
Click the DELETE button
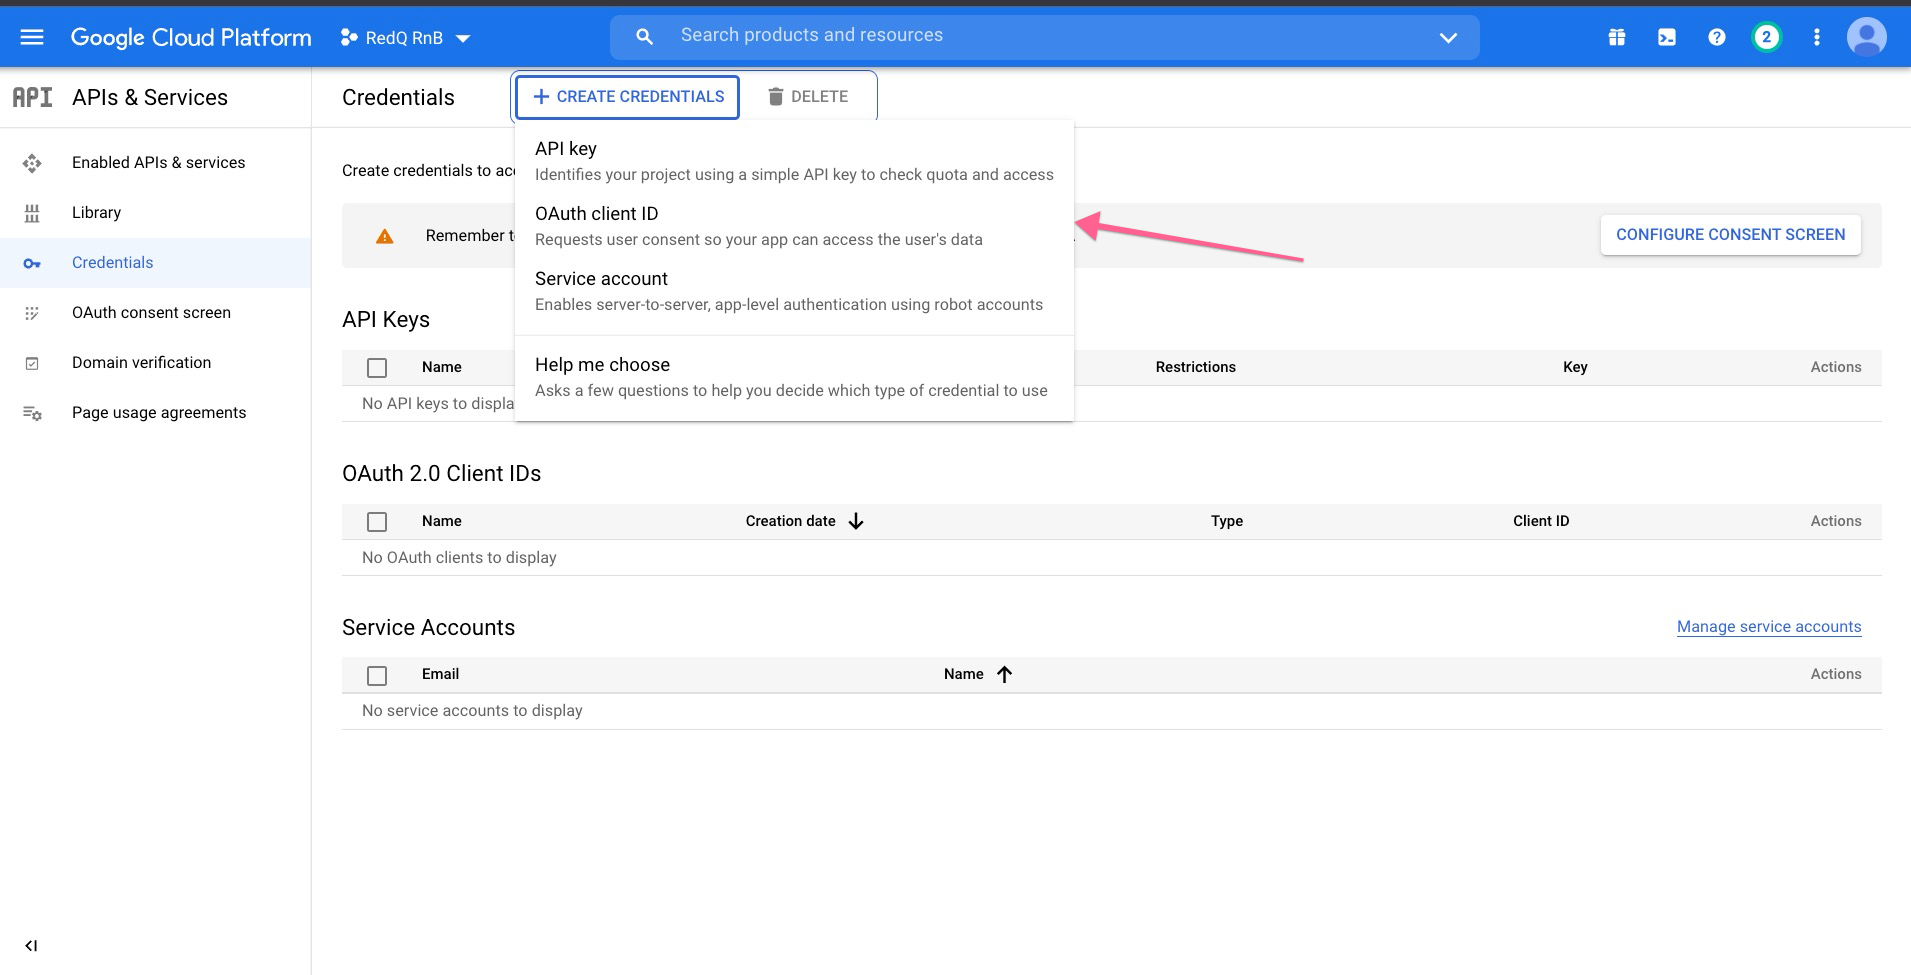tap(808, 97)
